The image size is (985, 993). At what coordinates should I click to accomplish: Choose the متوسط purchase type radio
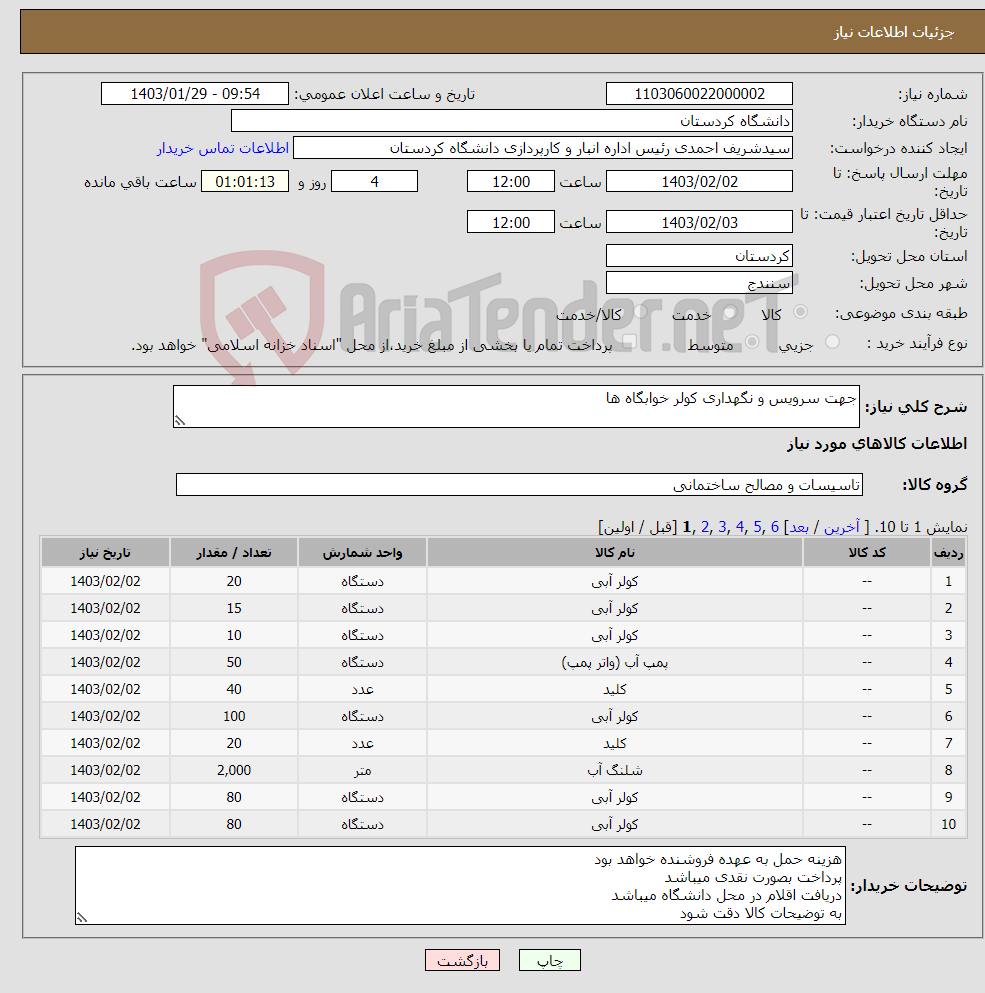coord(752,342)
